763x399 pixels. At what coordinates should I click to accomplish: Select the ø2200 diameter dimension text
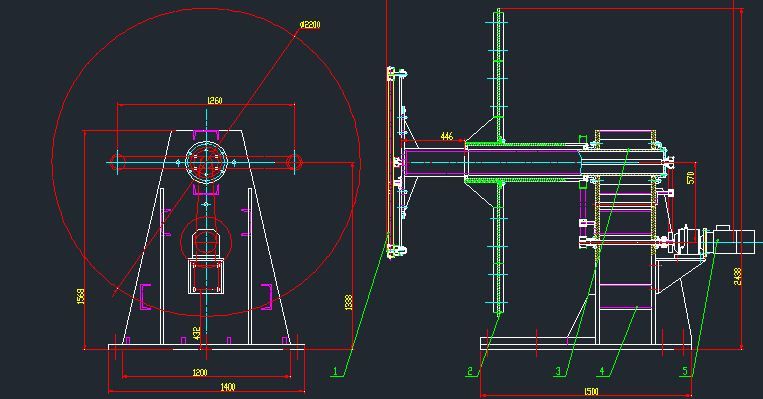coord(310,24)
